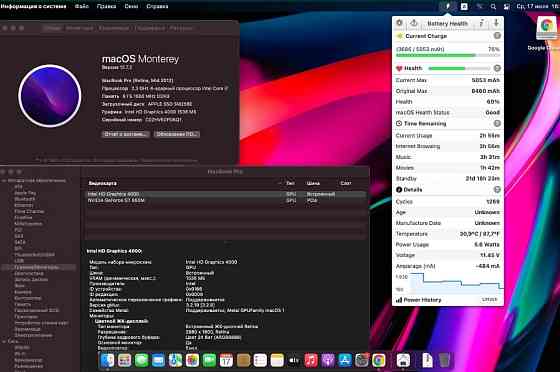Open FaceTime from the Dock

pyautogui.click(x=209, y=360)
